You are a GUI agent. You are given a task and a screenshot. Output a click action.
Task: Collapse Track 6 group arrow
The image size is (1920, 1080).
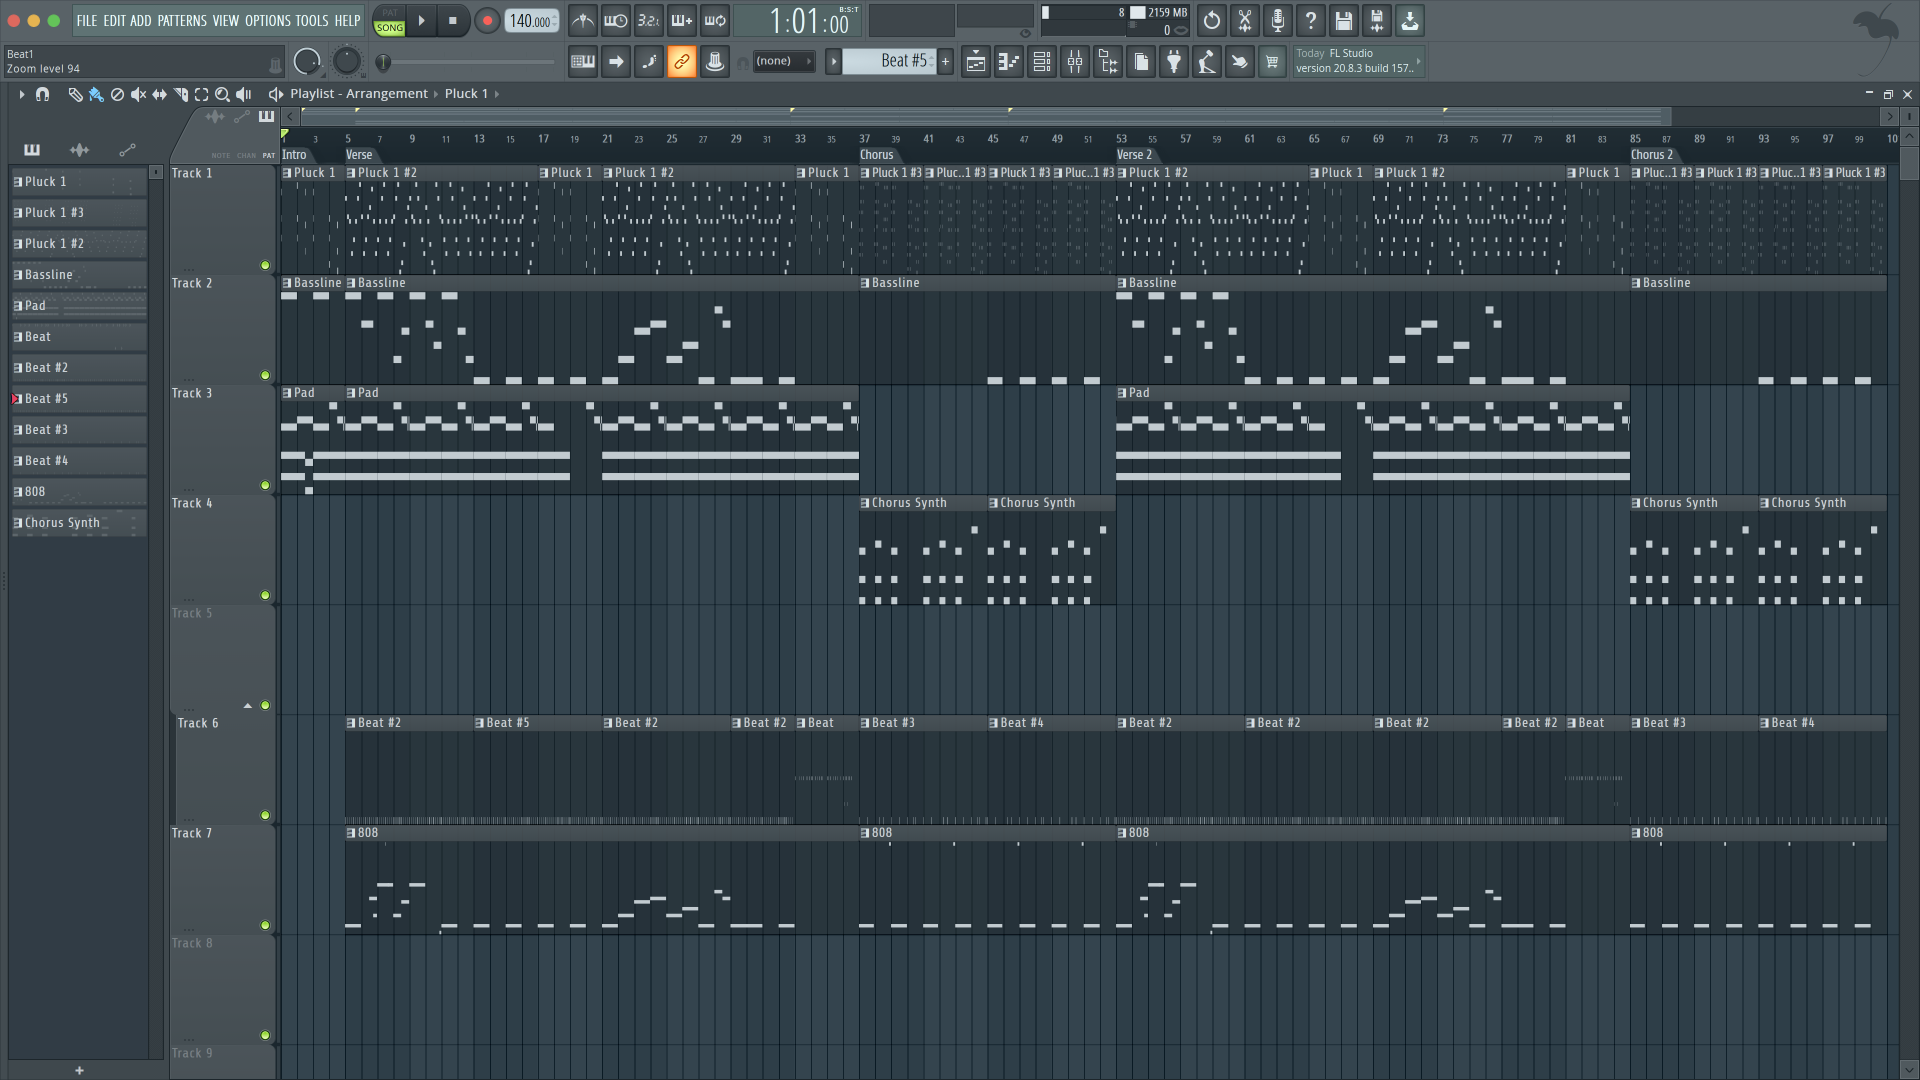248,706
